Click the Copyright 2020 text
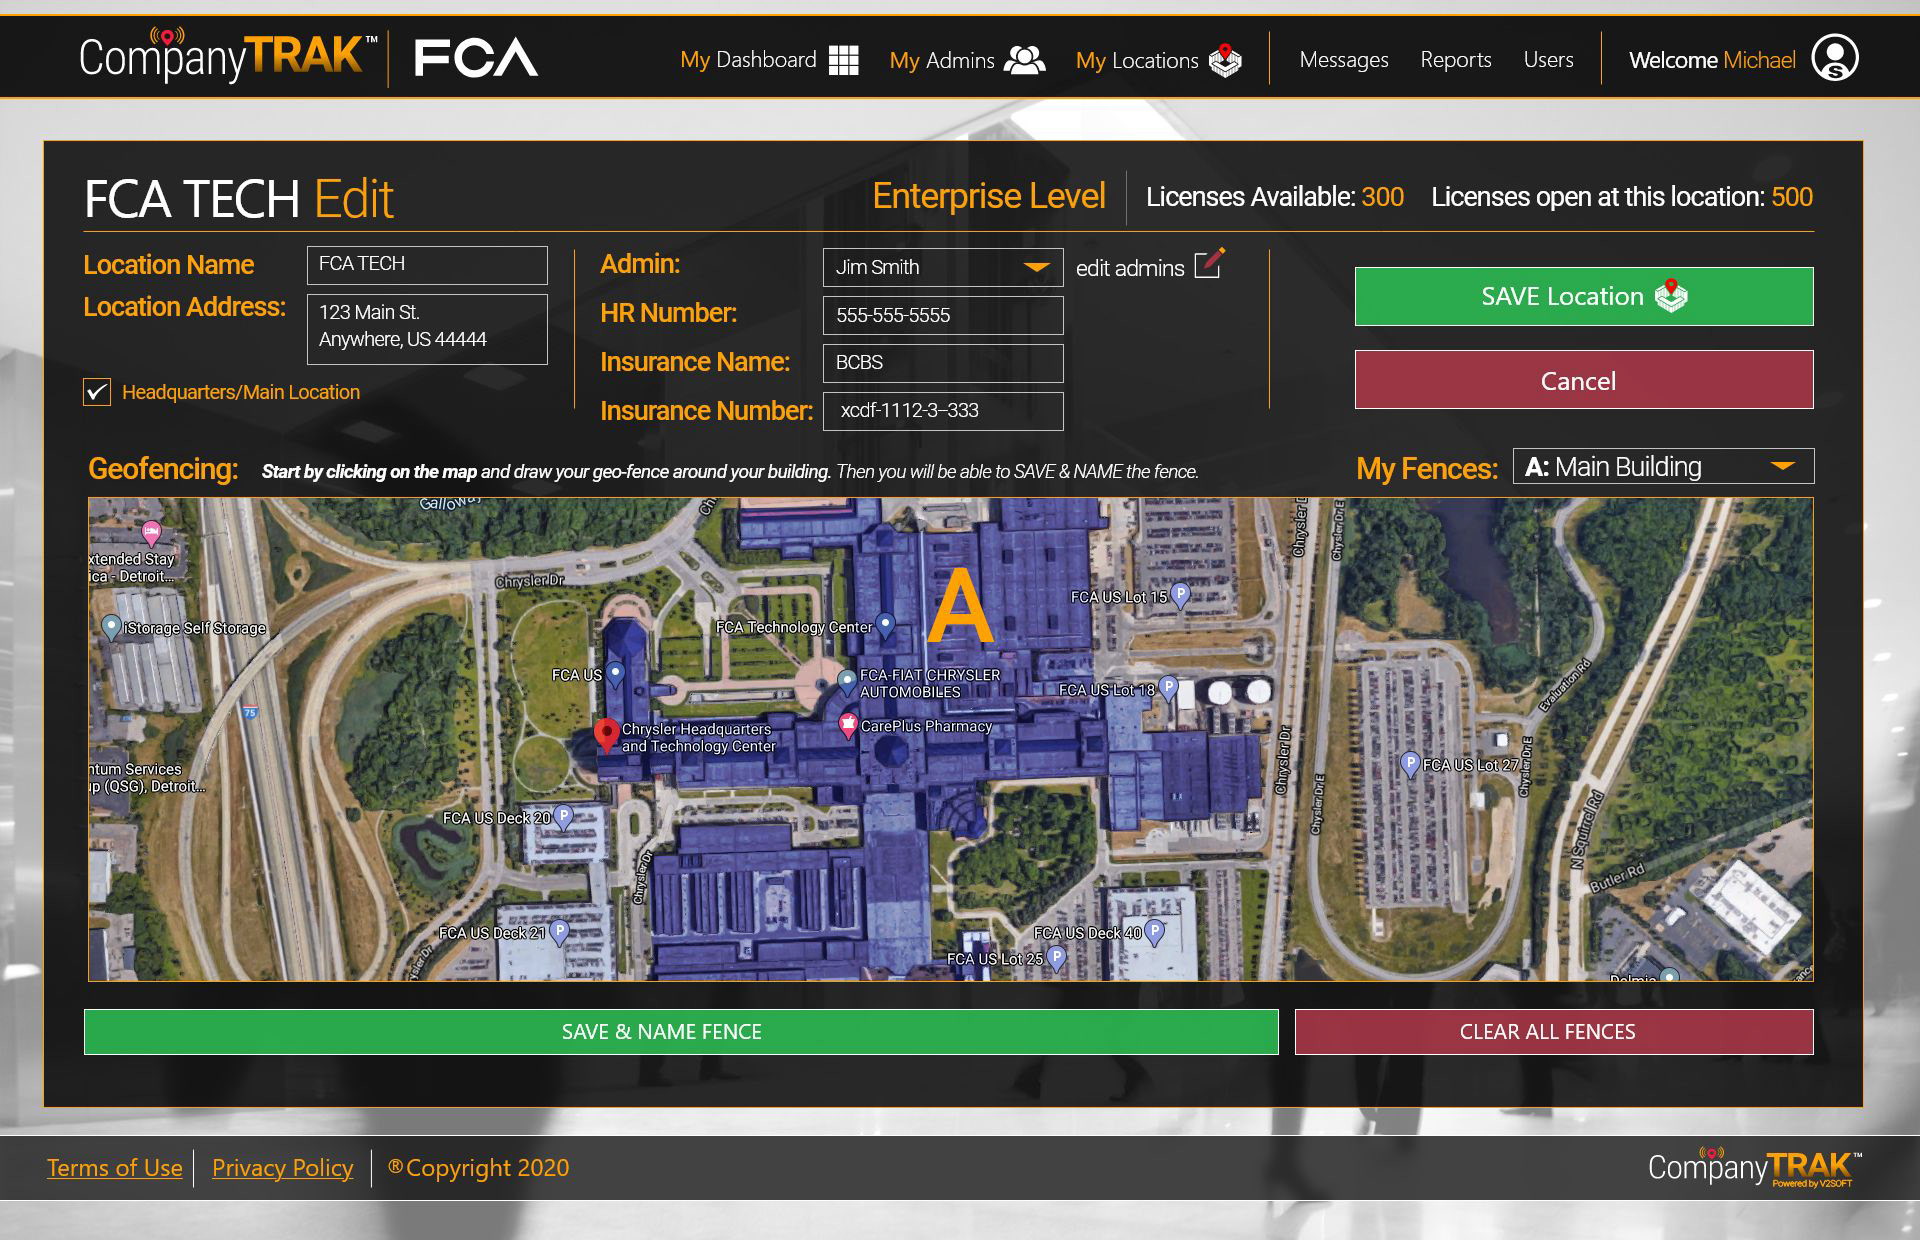The width and height of the screenshot is (1920, 1240). (x=479, y=1168)
